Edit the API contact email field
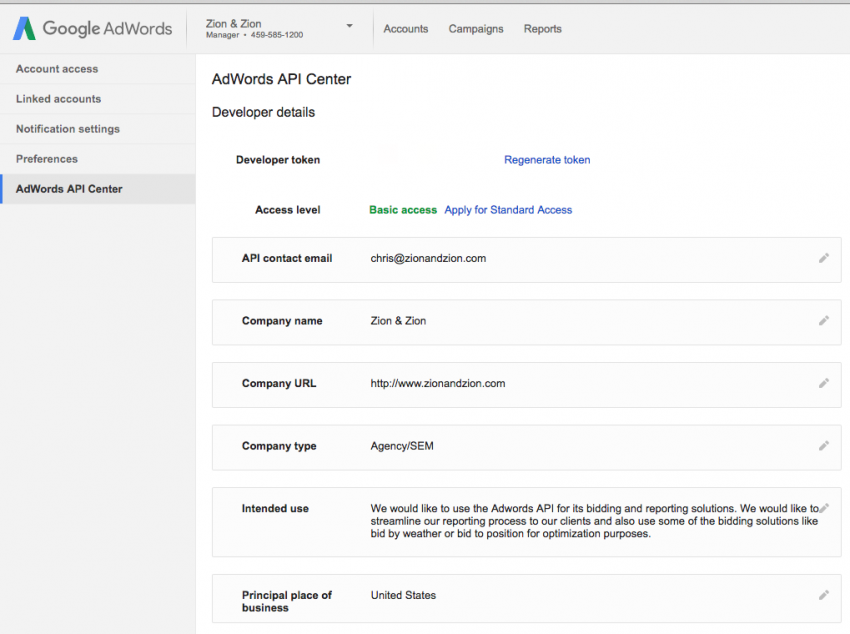This screenshot has height=634, width=850. click(x=824, y=257)
